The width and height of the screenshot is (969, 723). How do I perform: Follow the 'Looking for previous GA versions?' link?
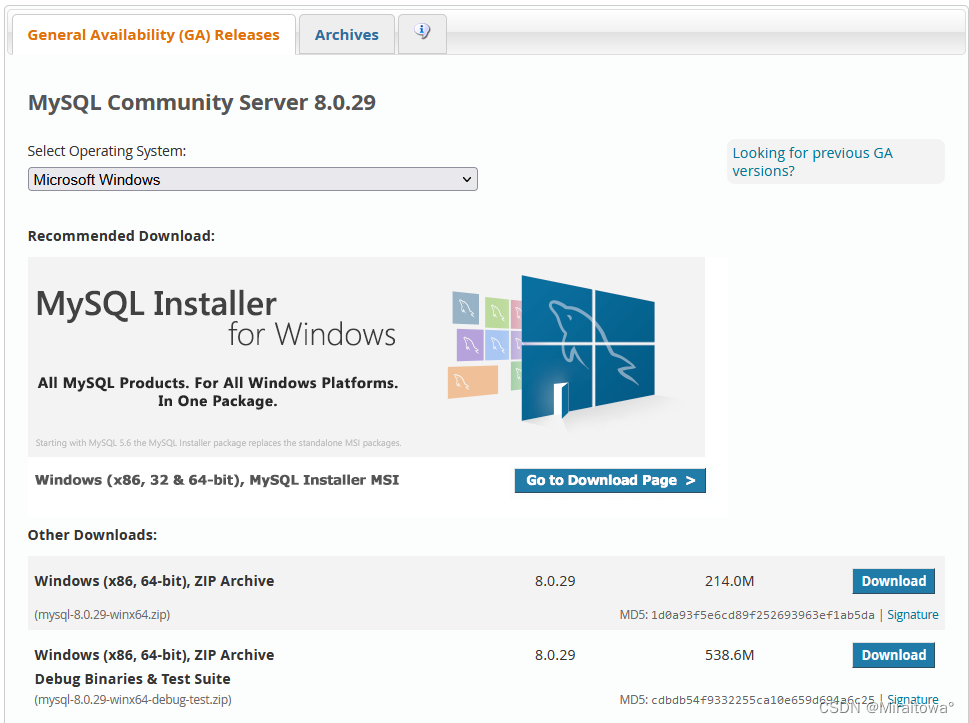(x=813, y=162)
